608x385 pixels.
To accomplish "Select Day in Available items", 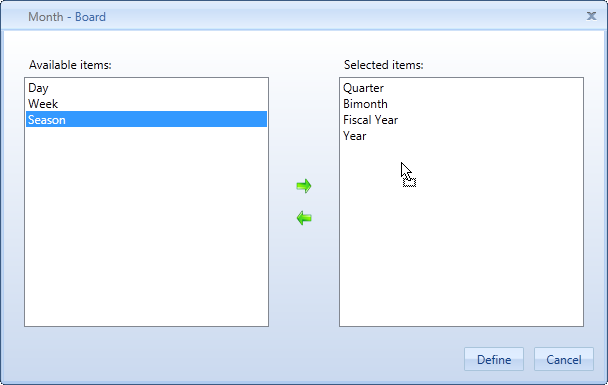I will pyautogui.click(x=147, y=88).
